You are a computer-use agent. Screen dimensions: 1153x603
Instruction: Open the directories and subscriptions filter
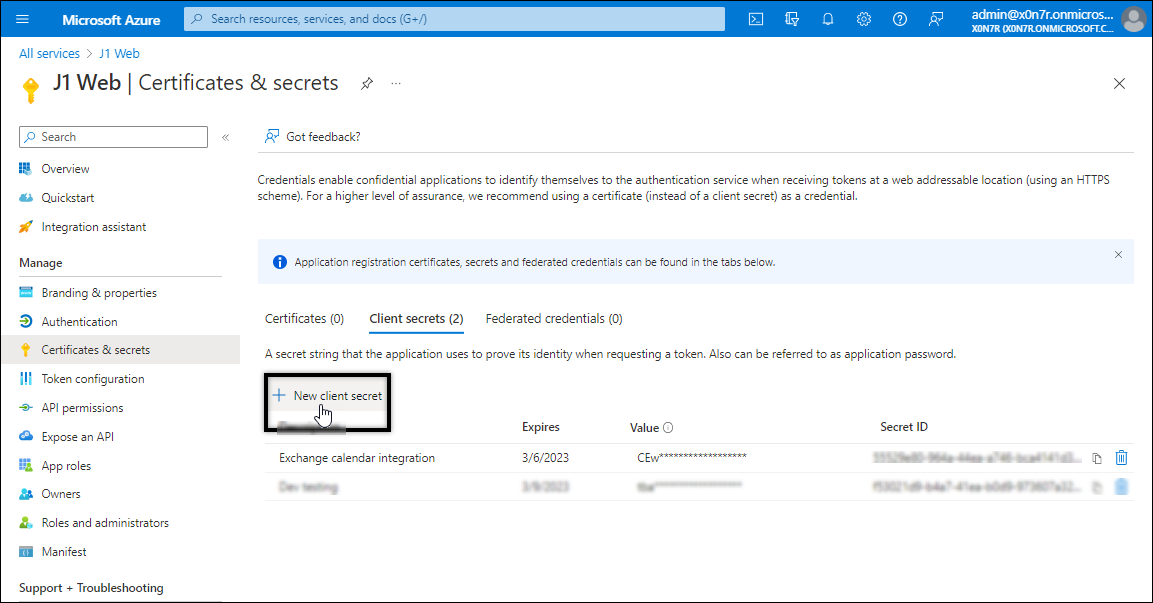pos(793,19)
